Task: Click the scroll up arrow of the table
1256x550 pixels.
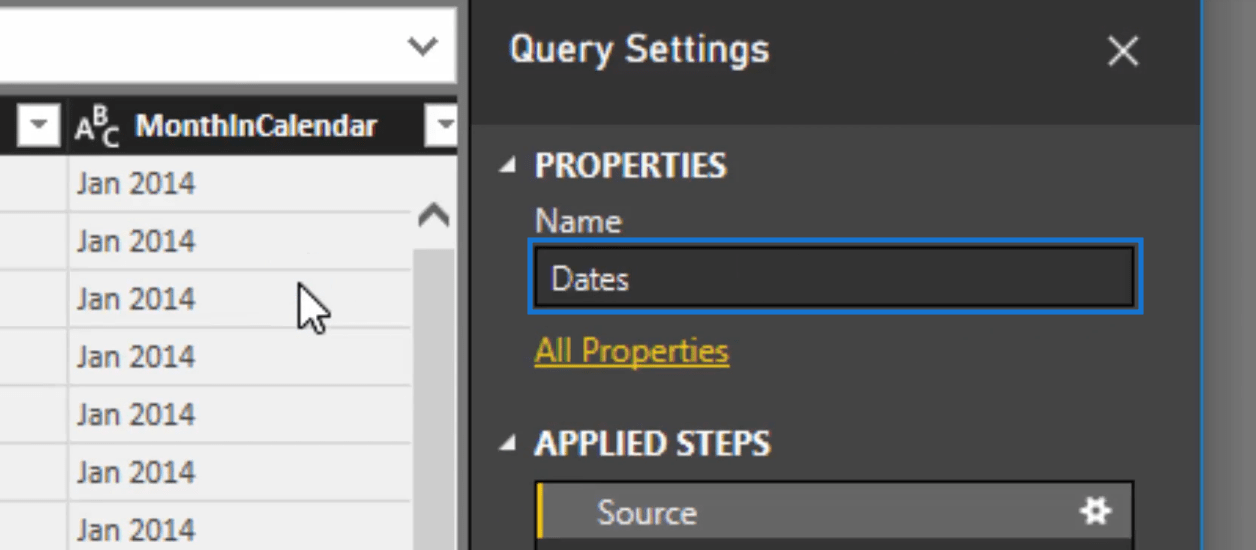Action: point(433,215)
